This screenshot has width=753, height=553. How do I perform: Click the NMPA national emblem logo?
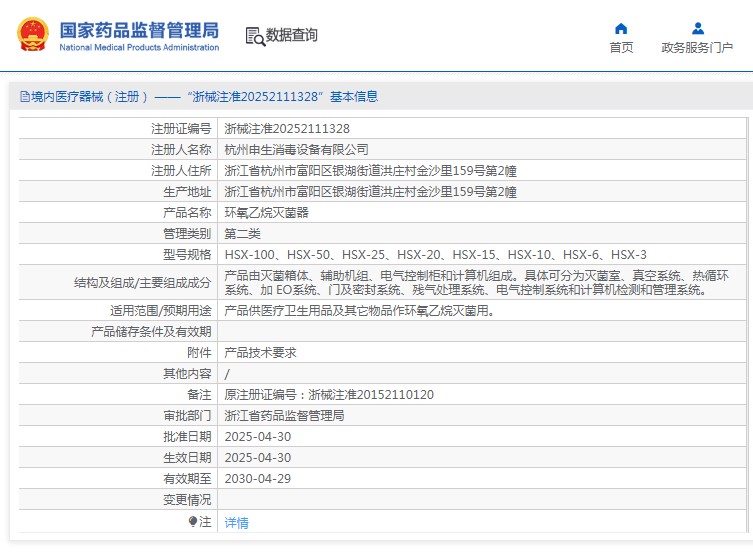[x=33, y=35]
